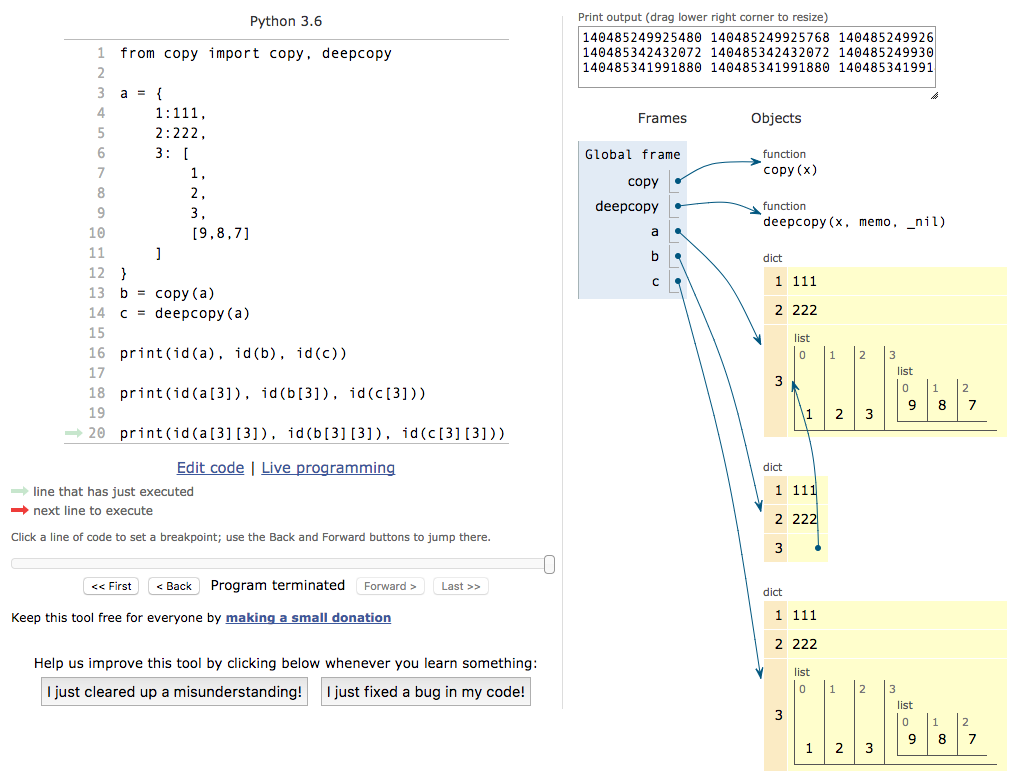
Task: Set breakpoint on line 13 b = copy(a)
Action: [x=167, y=293]
